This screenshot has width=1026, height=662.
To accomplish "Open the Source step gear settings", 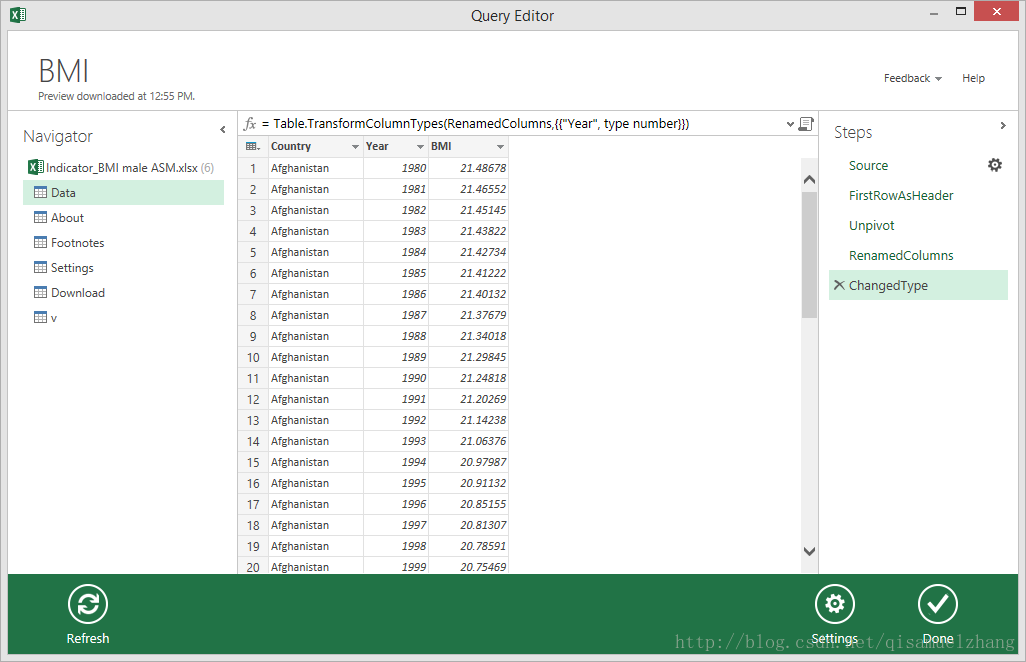I will [x=995, y=165].
